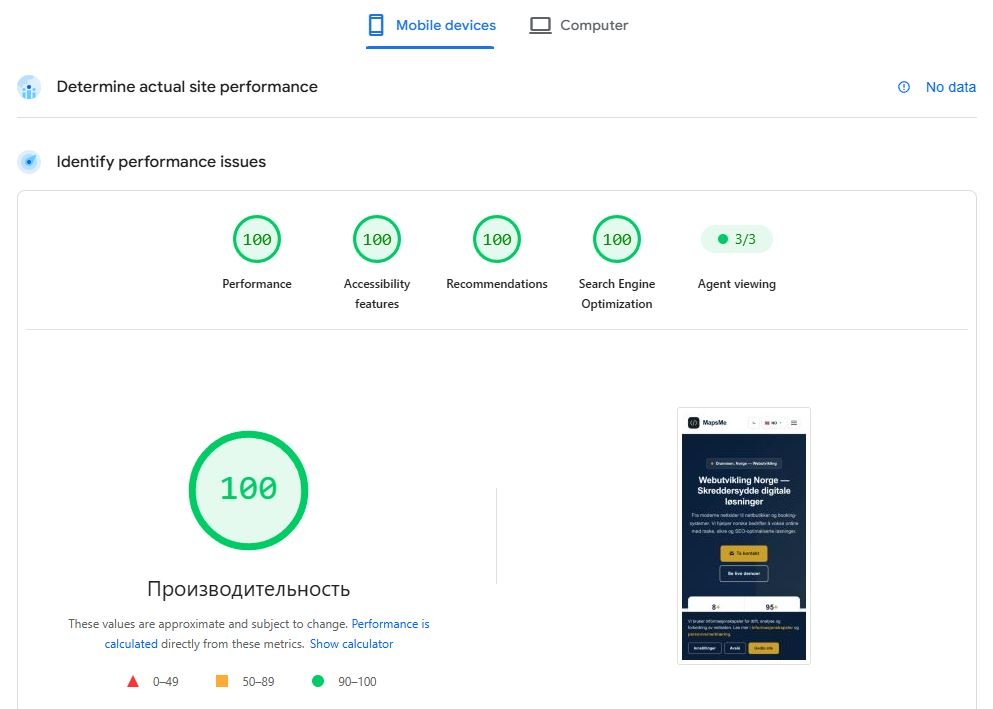The image size is (993, 709).
Task: Click the 'Identify performance issues' heading
Action: coord(161,162)
